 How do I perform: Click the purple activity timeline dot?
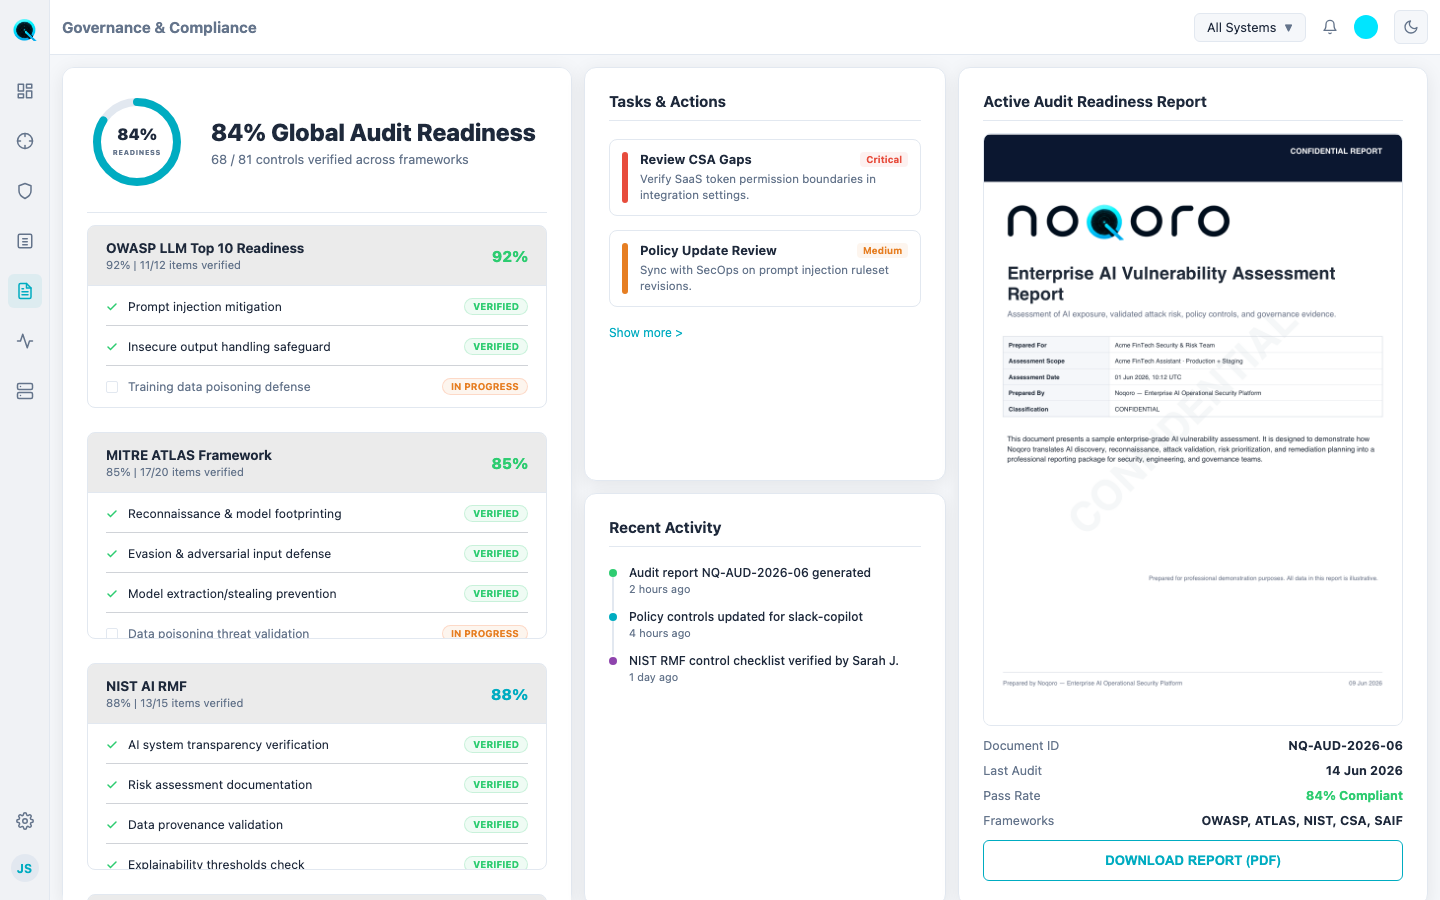pyautogui.click(x=613, y=661)
